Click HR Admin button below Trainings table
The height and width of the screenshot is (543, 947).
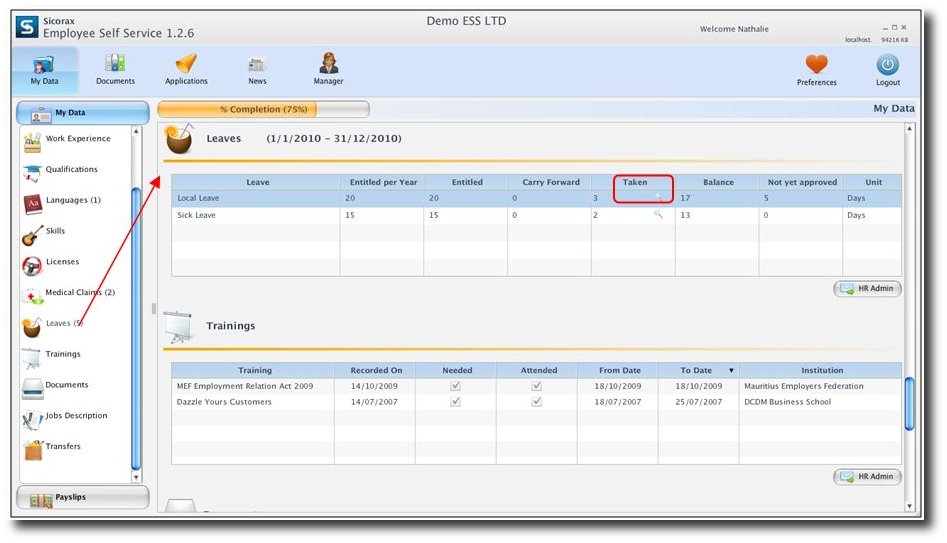pyautogui.click(x=867, y=477)
